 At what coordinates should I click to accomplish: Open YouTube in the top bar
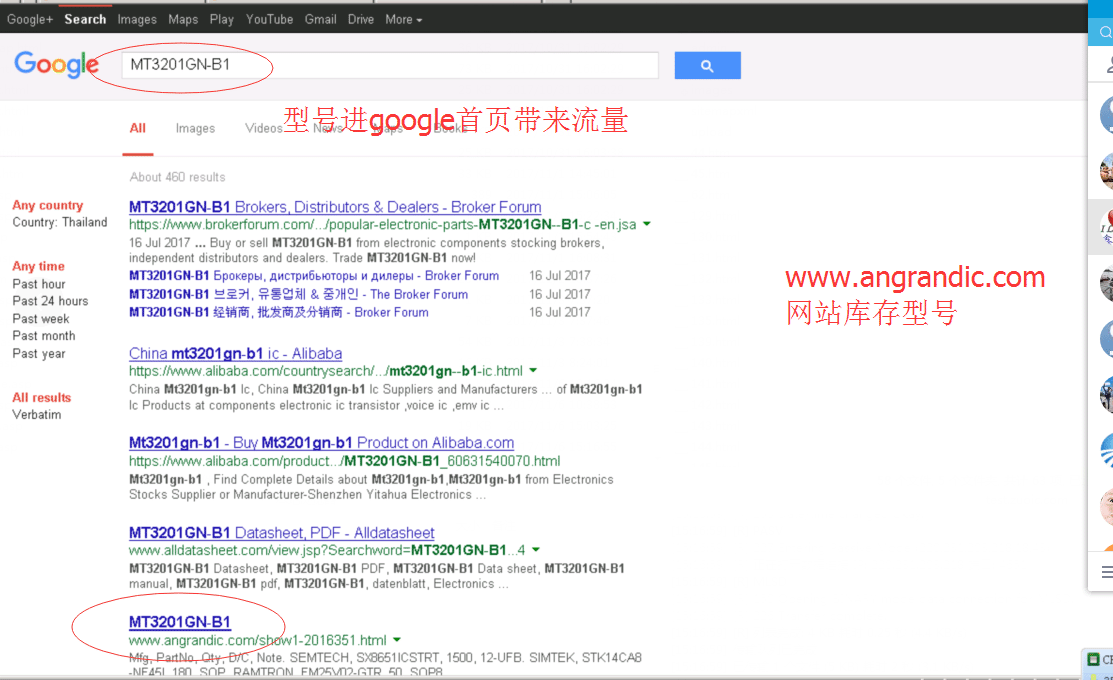pyautogui.click(x=269, y=19)
